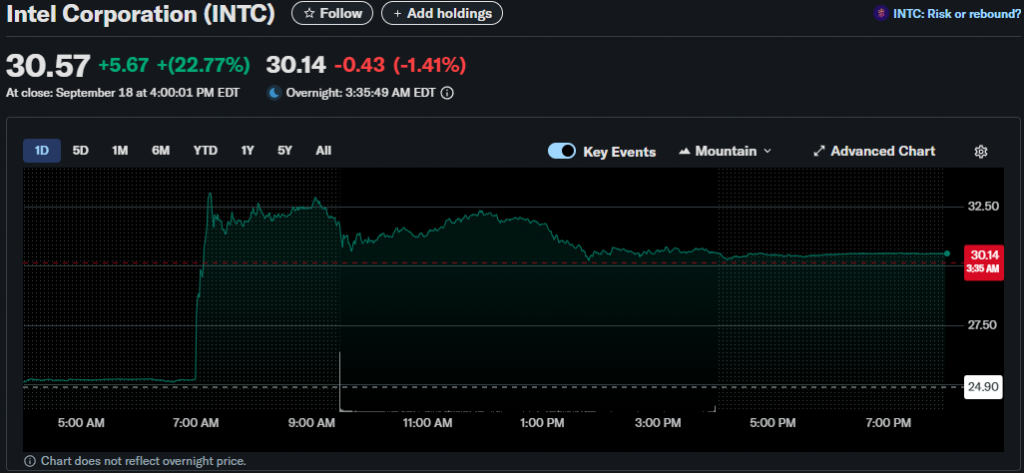Click the 5:00 AM time label
The height and width of the screenshot is (473, 1024).
(x=80, y=423)
